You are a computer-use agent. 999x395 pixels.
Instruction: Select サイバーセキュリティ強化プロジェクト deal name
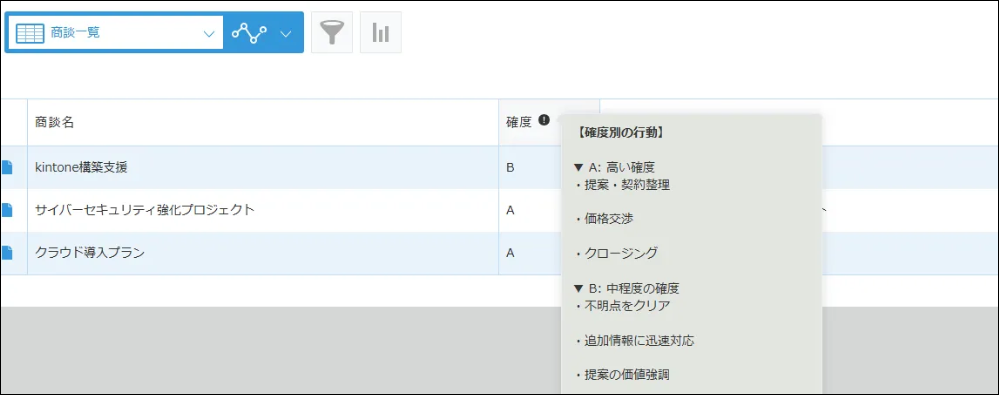point(145,210)
